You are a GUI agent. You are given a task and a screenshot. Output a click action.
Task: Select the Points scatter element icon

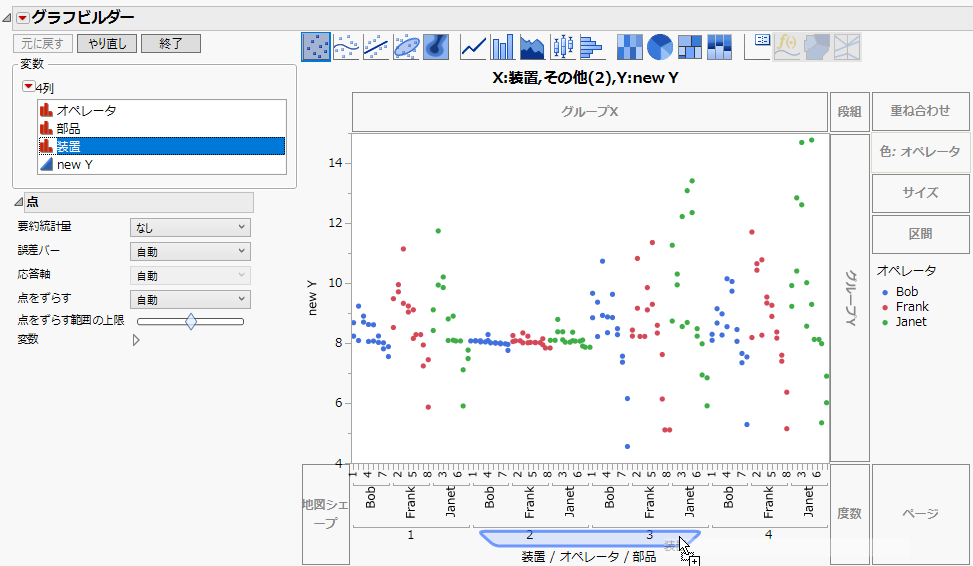coord(316,46)
